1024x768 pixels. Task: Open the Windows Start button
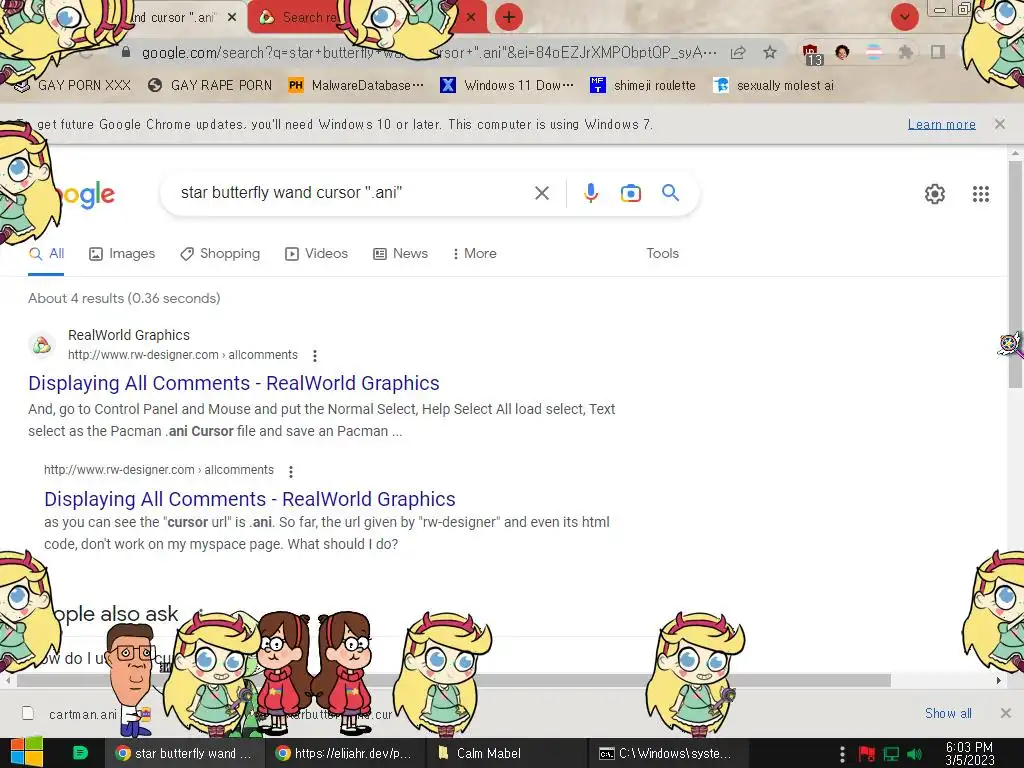pos(26,752)
